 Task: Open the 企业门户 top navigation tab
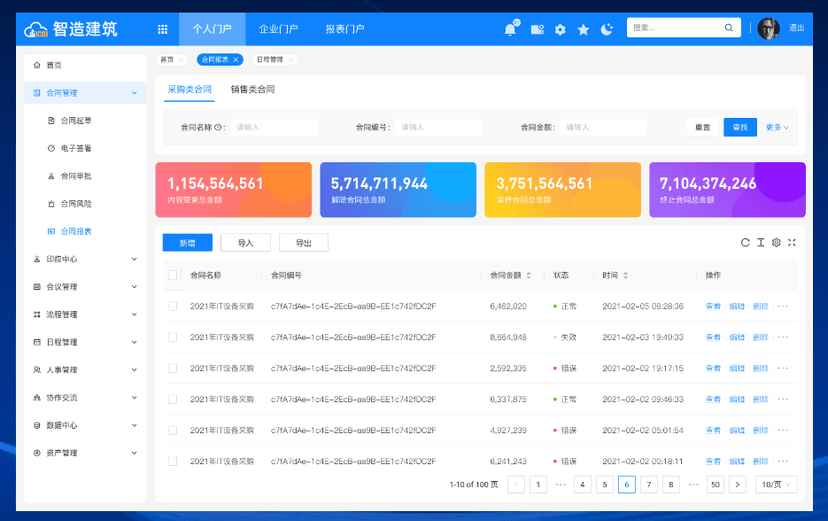point(278,29)
